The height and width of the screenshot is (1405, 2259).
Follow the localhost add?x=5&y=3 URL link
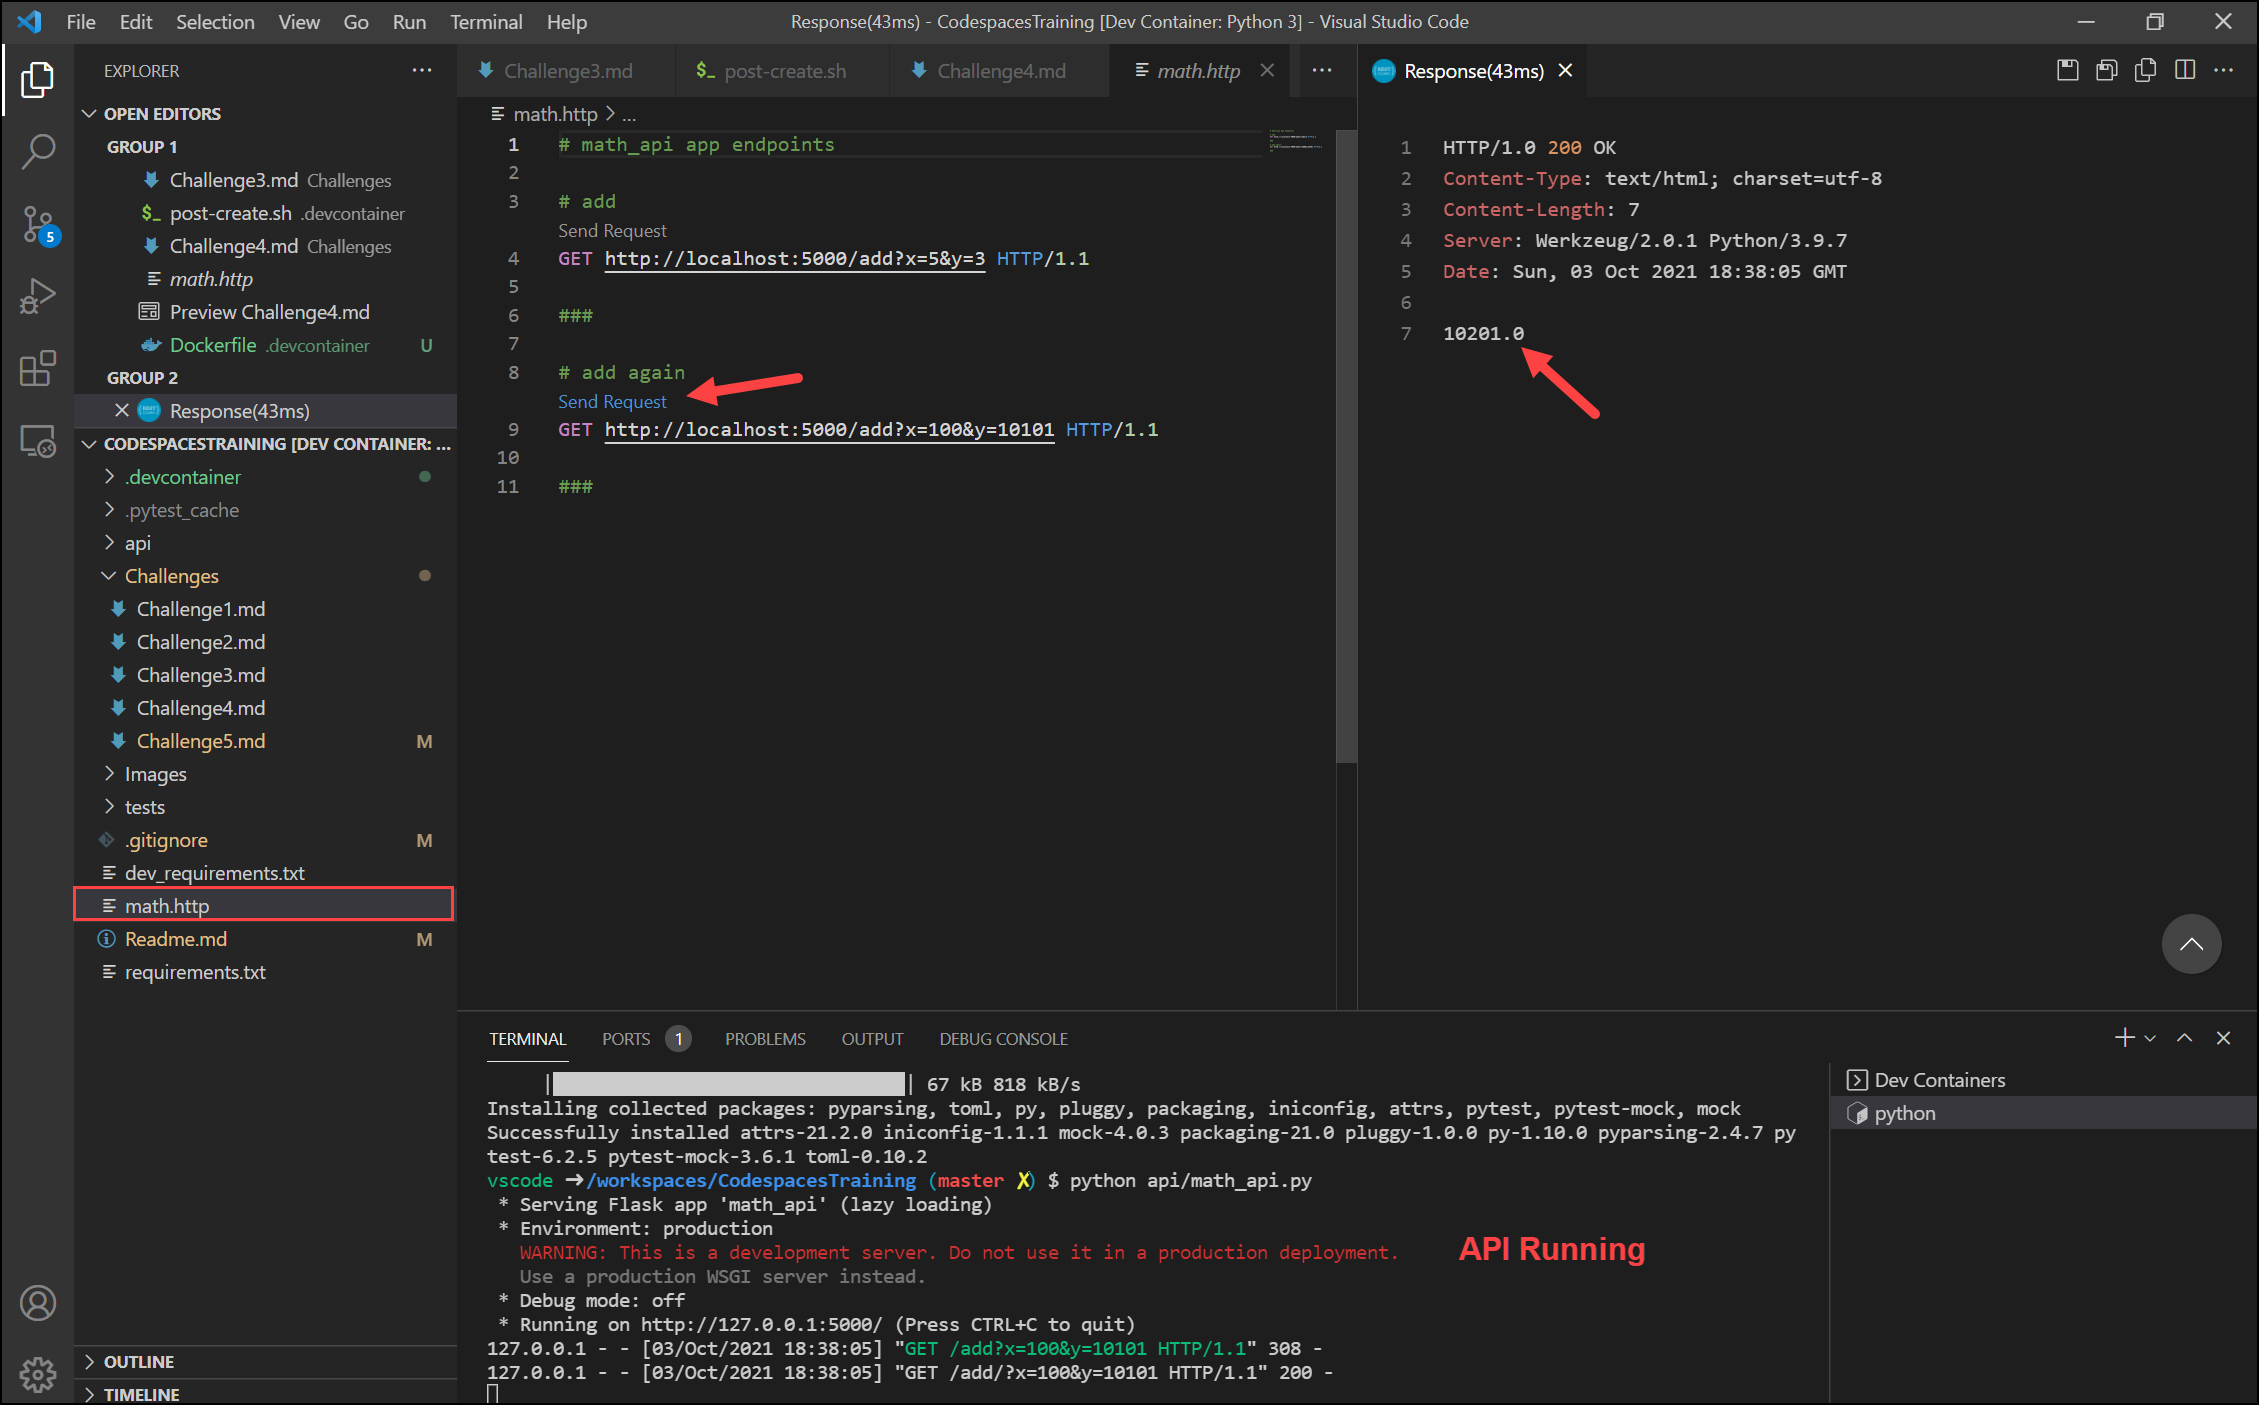795,259
